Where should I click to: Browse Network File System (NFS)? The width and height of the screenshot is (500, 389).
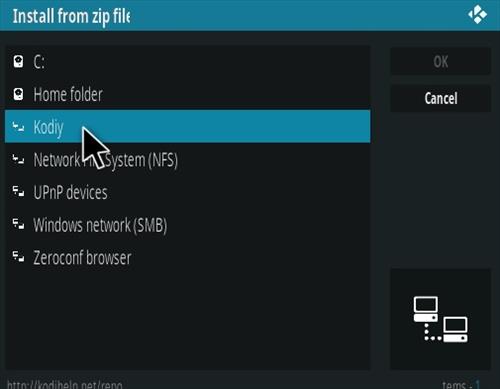pyautogui.click(x=187, y=159)
